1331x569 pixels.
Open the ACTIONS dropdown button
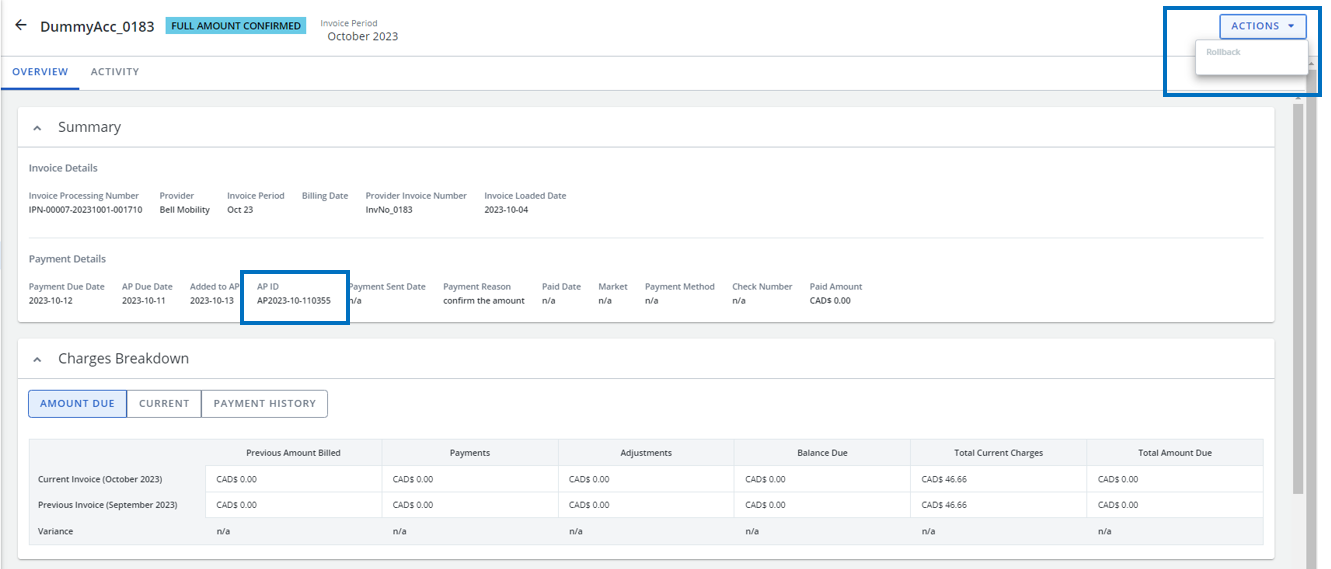tap(1262, 26)
